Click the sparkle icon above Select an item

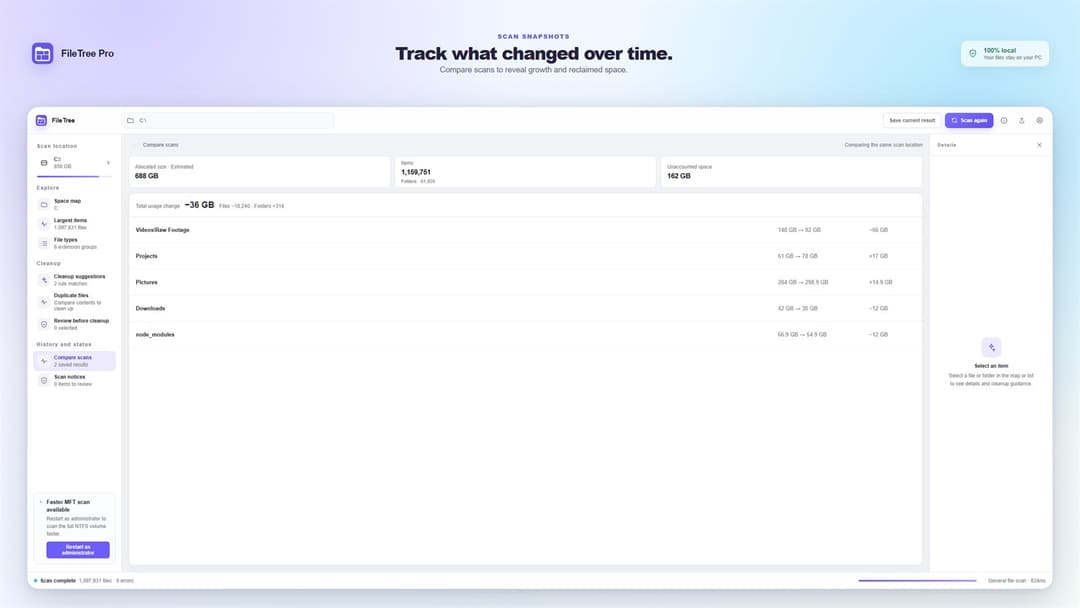click(991, 347)
